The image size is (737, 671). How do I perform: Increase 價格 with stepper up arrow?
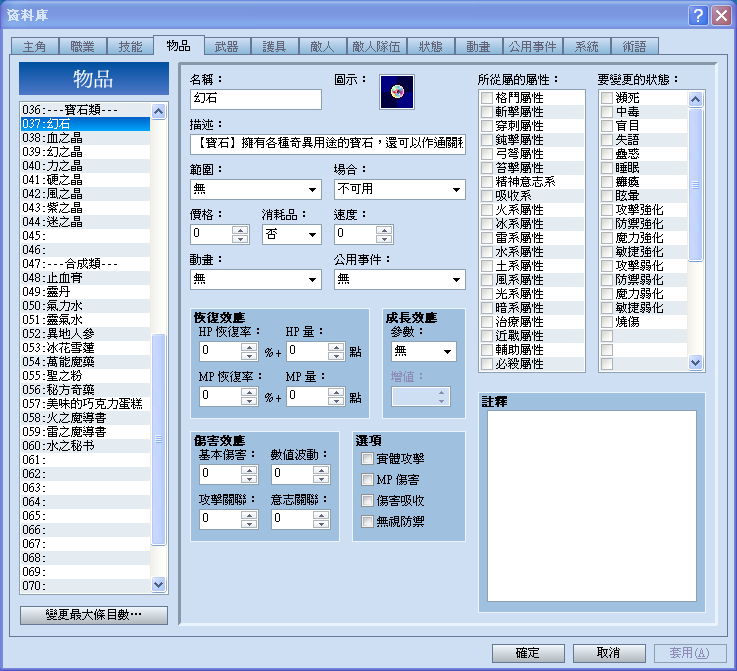pos(240,230)
